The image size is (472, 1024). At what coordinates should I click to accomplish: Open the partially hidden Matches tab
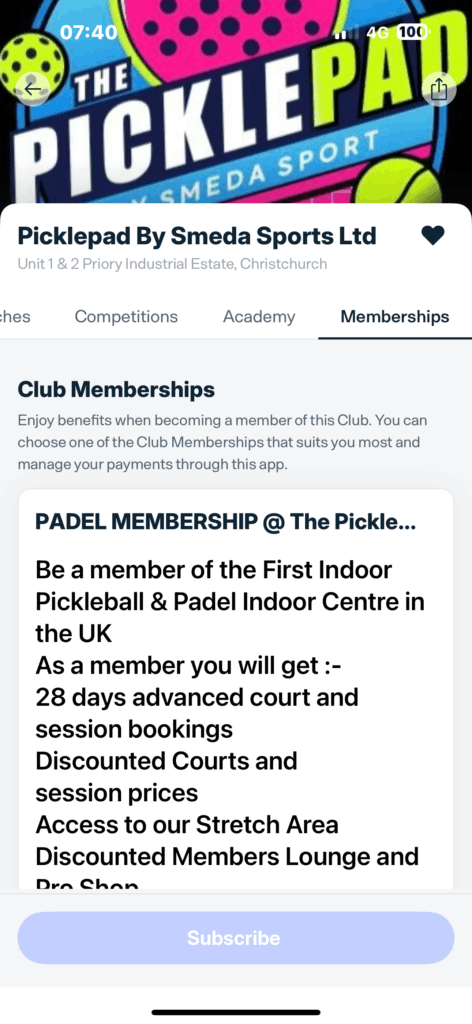pos(15,317)
